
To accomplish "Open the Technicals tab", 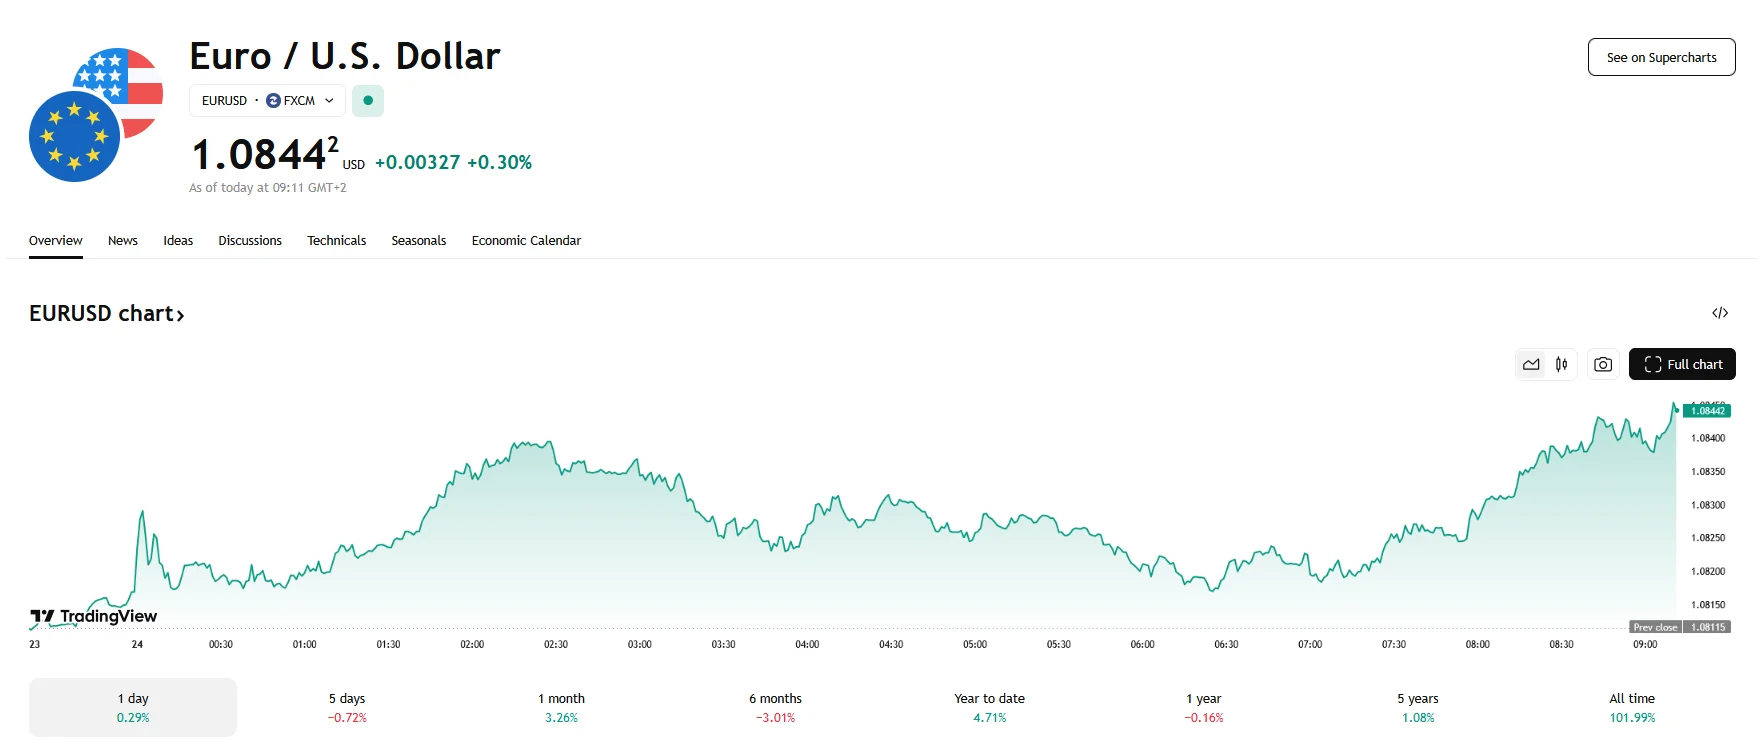I will (336, 241).
